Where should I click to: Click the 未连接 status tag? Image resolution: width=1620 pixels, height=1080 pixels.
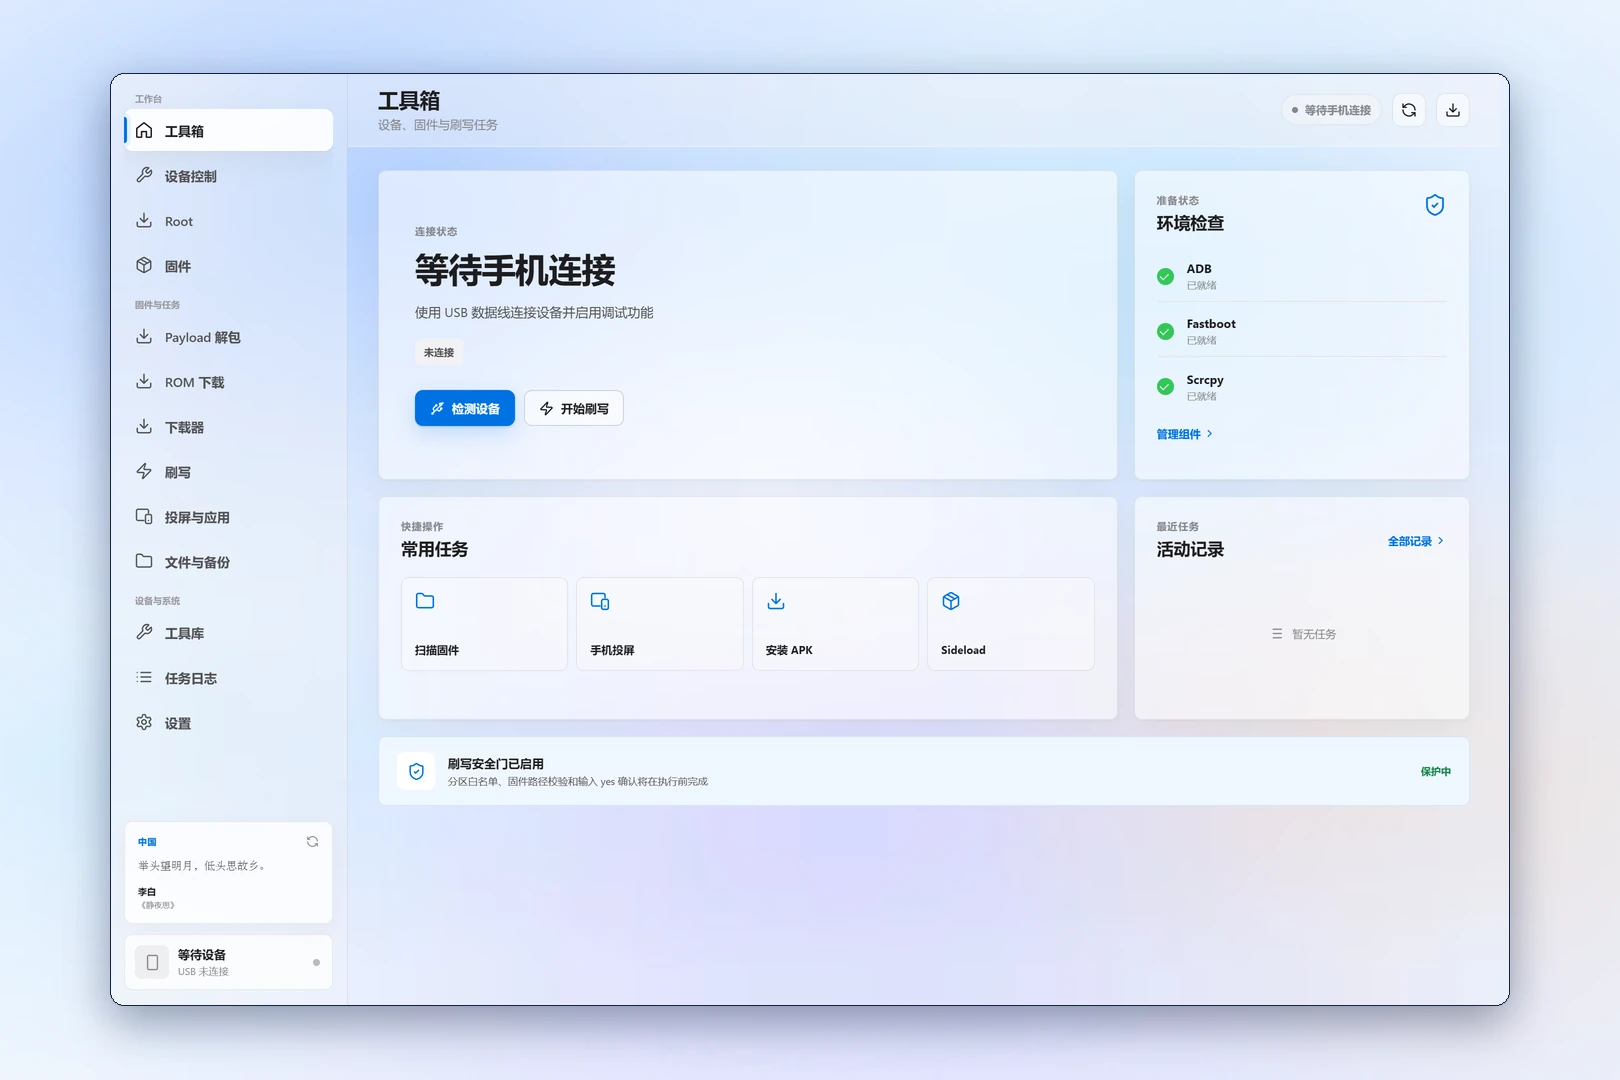(439, 352)
